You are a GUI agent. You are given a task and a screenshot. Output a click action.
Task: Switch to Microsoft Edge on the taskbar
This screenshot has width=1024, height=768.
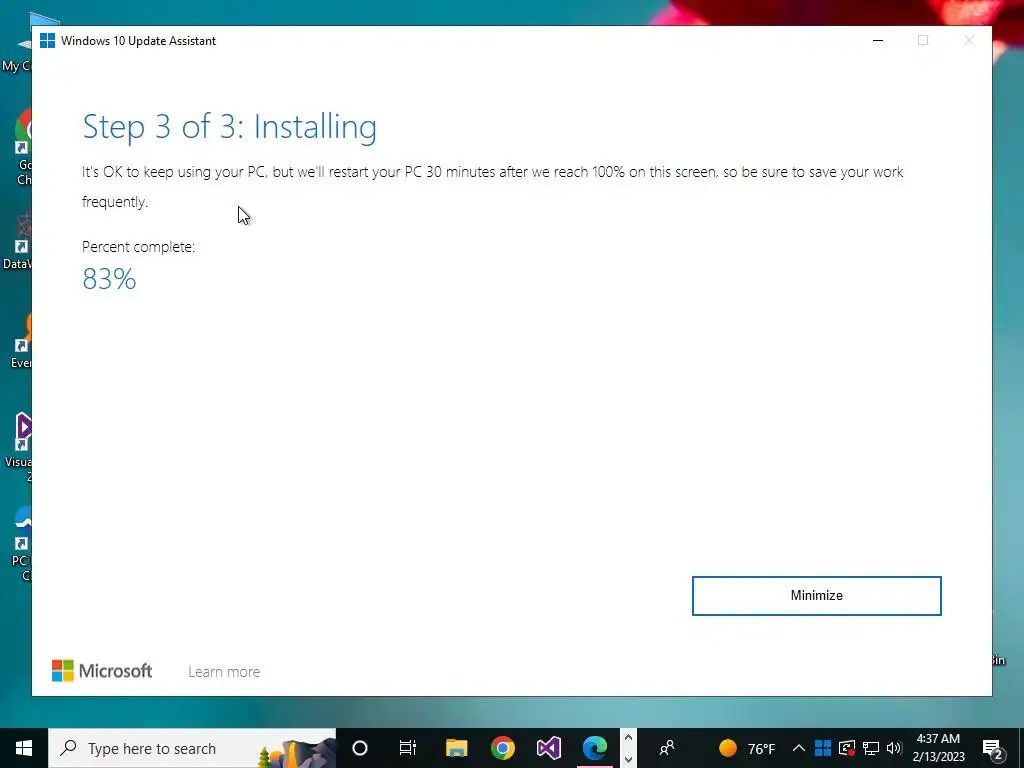594,748
